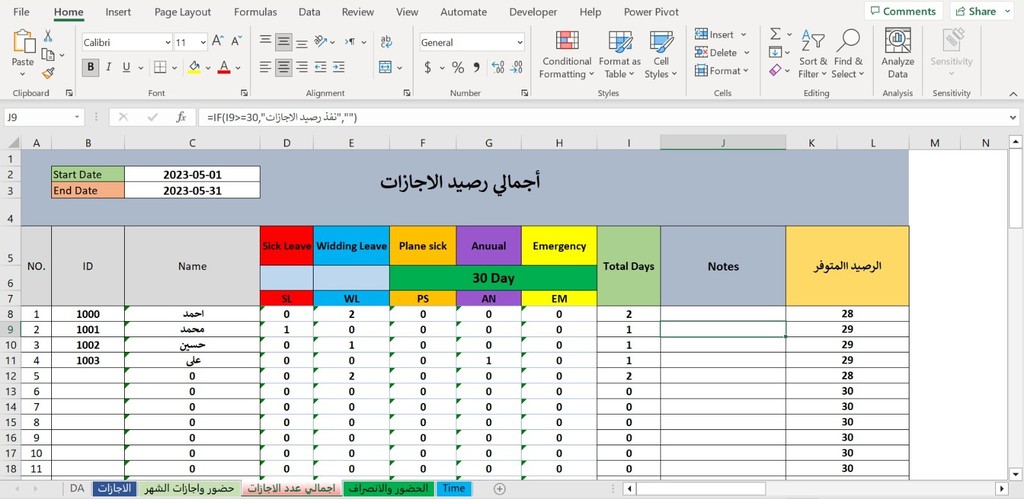Screen dimensions: 1024x499
Task: Expand the Insert cells dropdown
Action: (x=743, y=35)
